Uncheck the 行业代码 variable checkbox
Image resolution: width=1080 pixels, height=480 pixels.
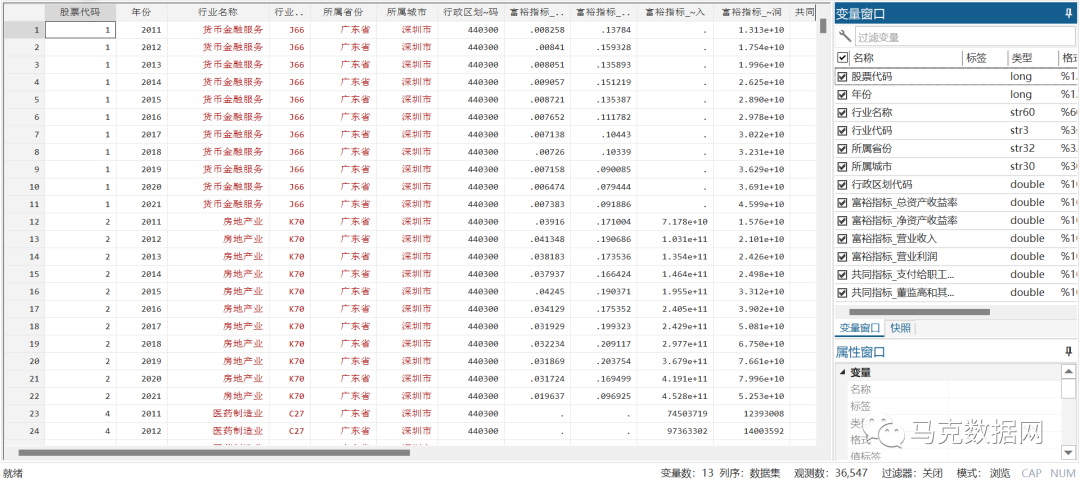tap(842, 130)
